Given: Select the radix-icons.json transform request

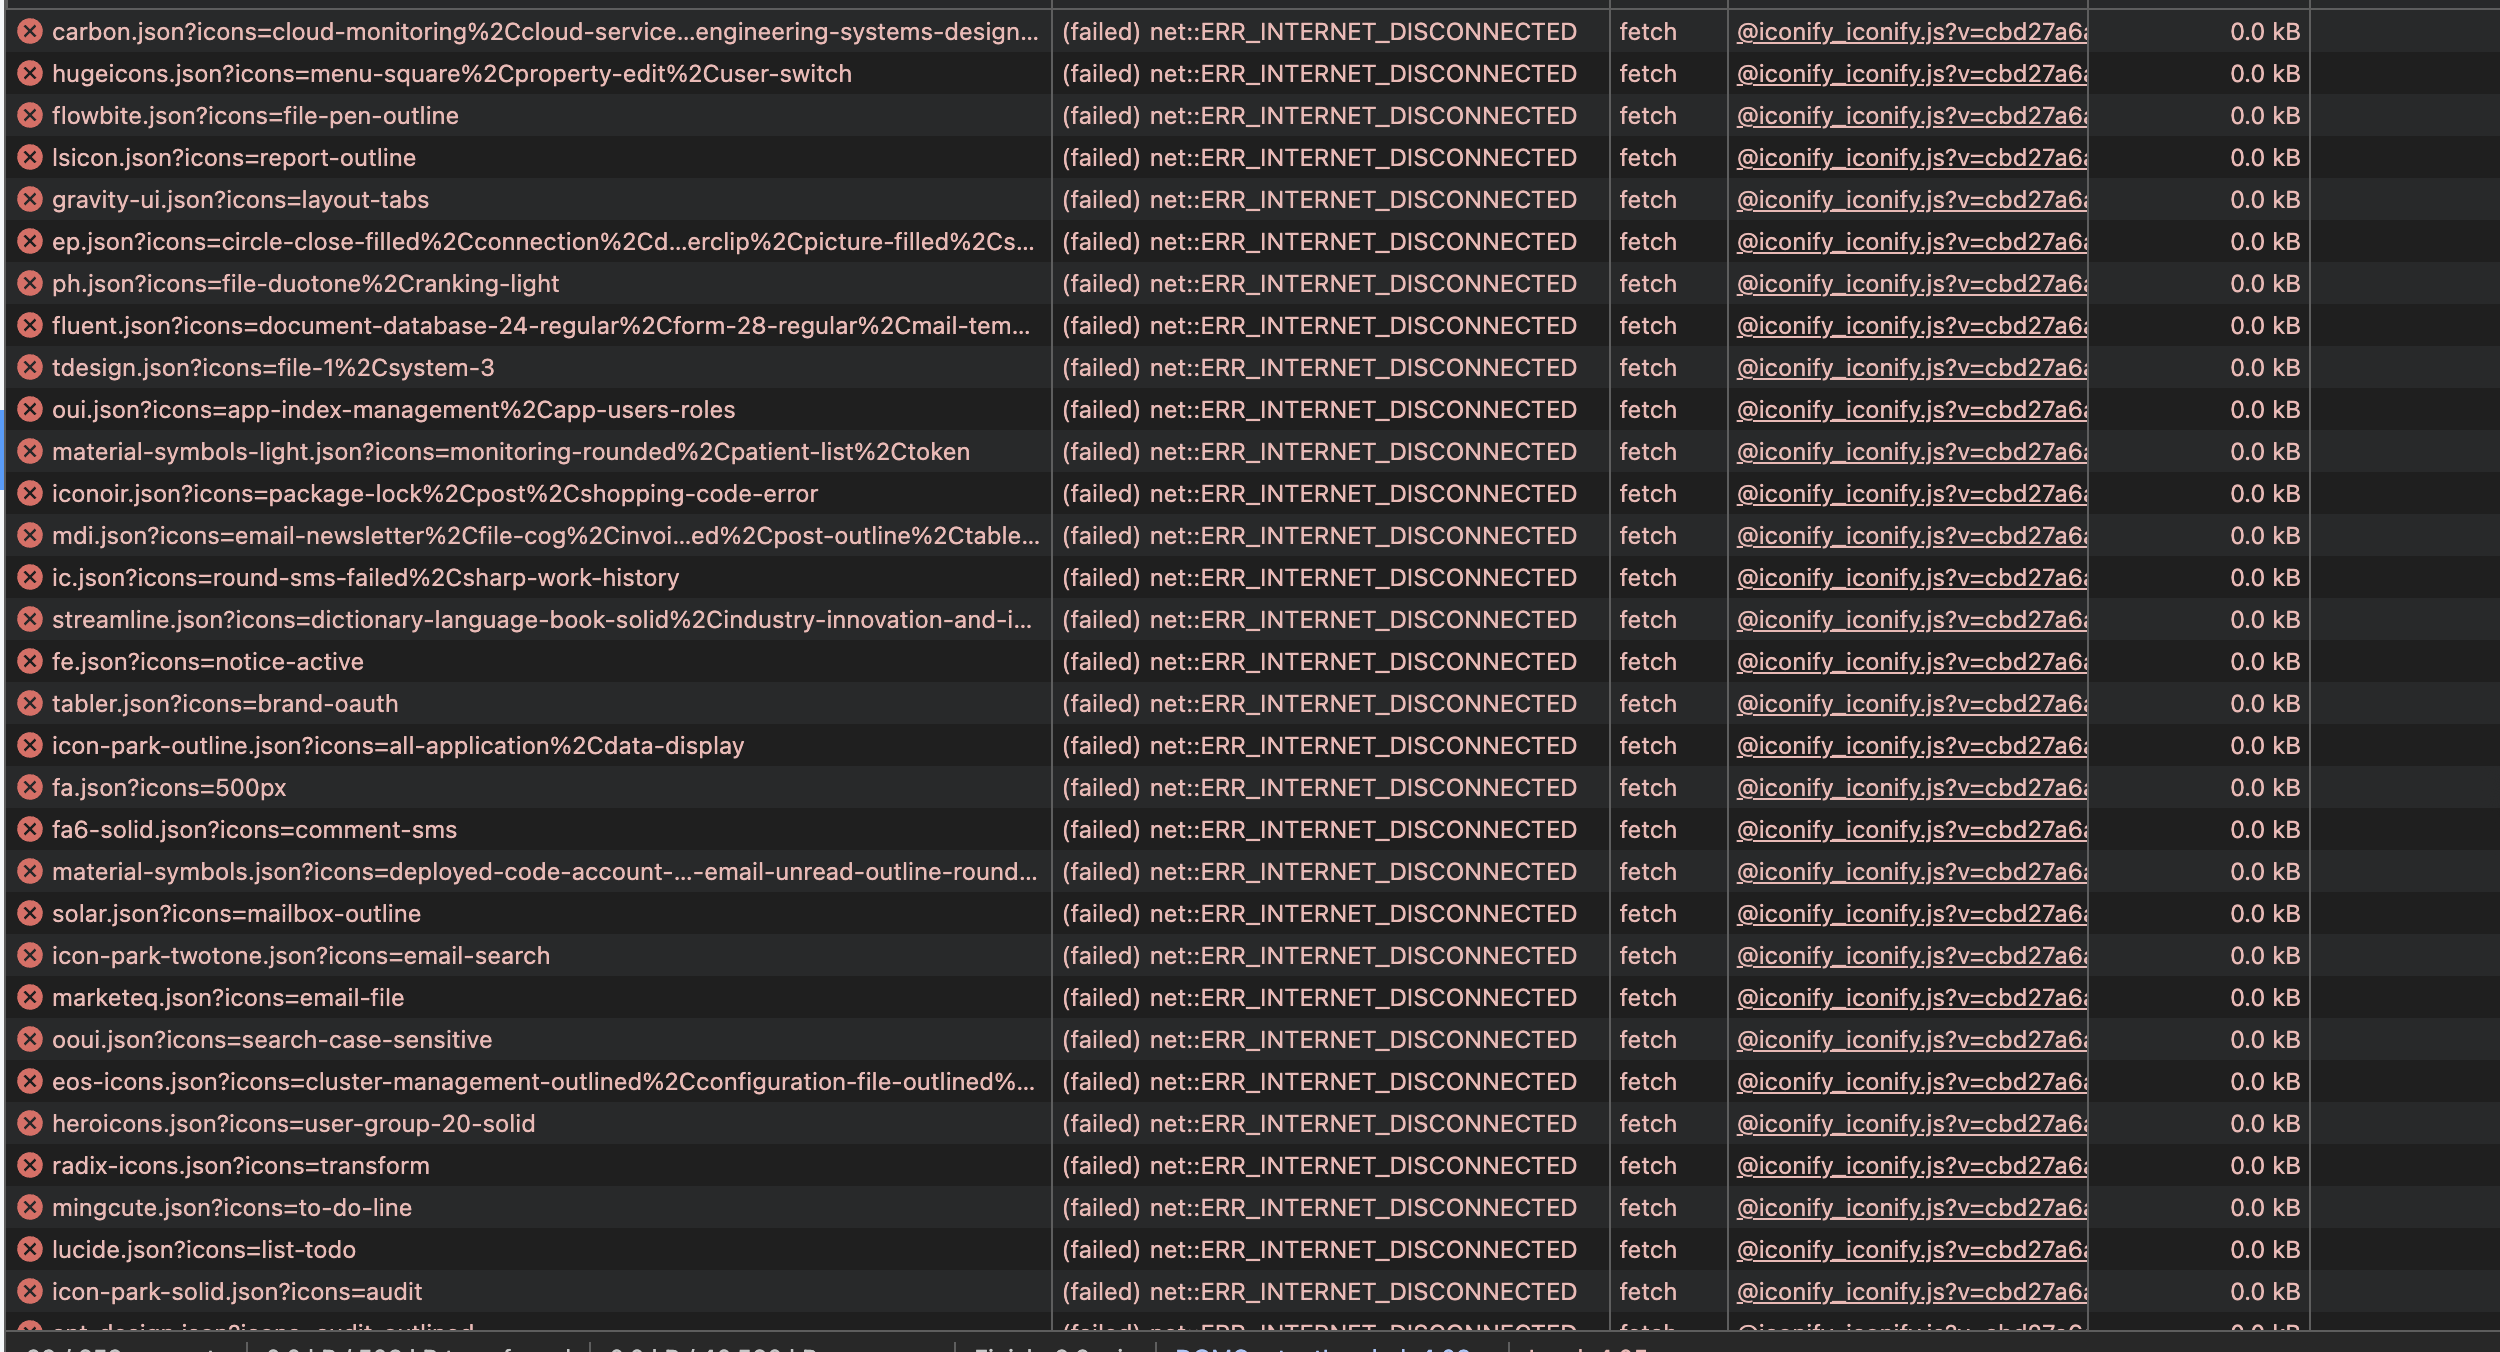Looking at the screenshot, I should (240, 1166).
